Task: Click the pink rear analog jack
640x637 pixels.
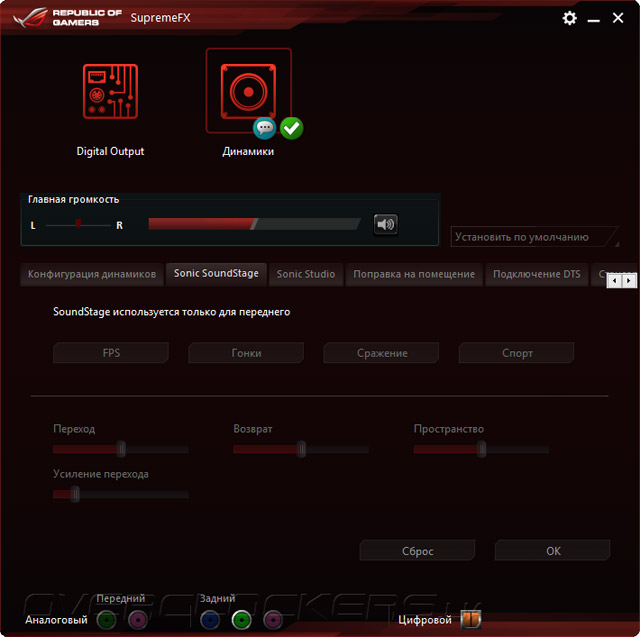Action: click(273, 620)
